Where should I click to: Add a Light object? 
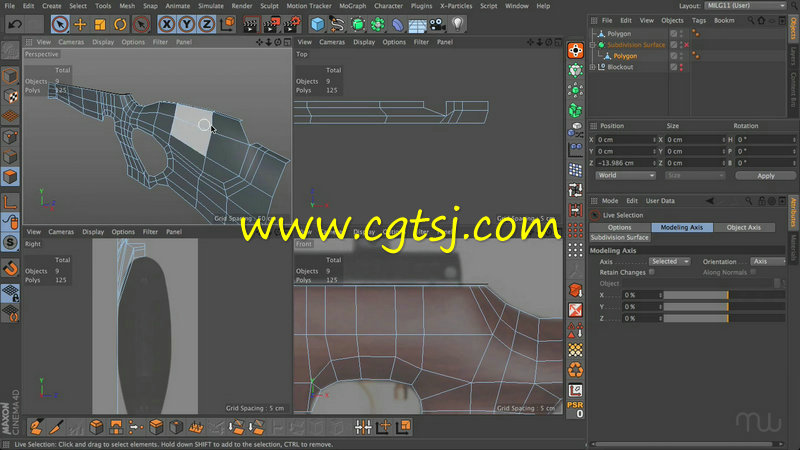pyautogui.click(x=458, y=24)
